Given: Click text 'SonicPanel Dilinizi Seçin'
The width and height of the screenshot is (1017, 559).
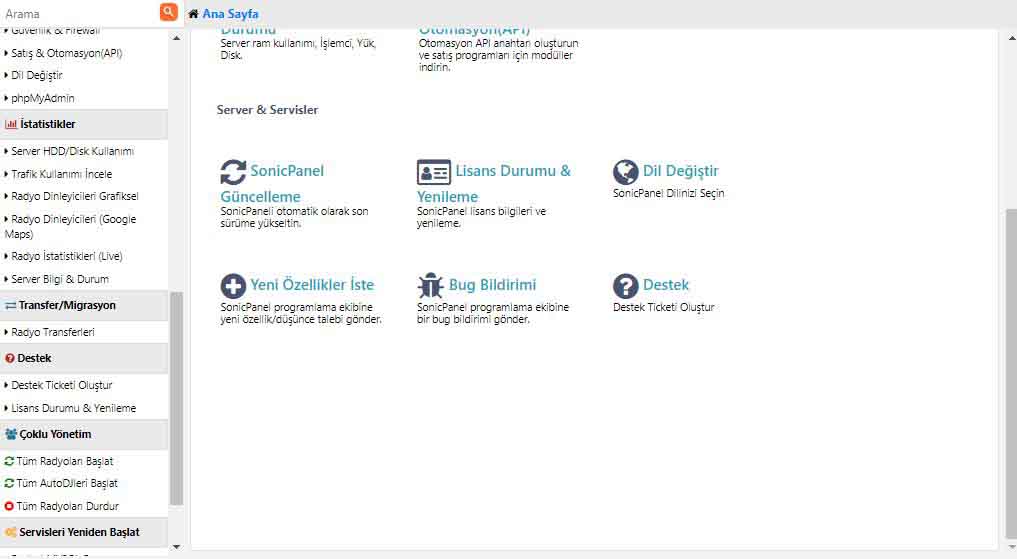Looking at the screenshot, I should point(669,193).
